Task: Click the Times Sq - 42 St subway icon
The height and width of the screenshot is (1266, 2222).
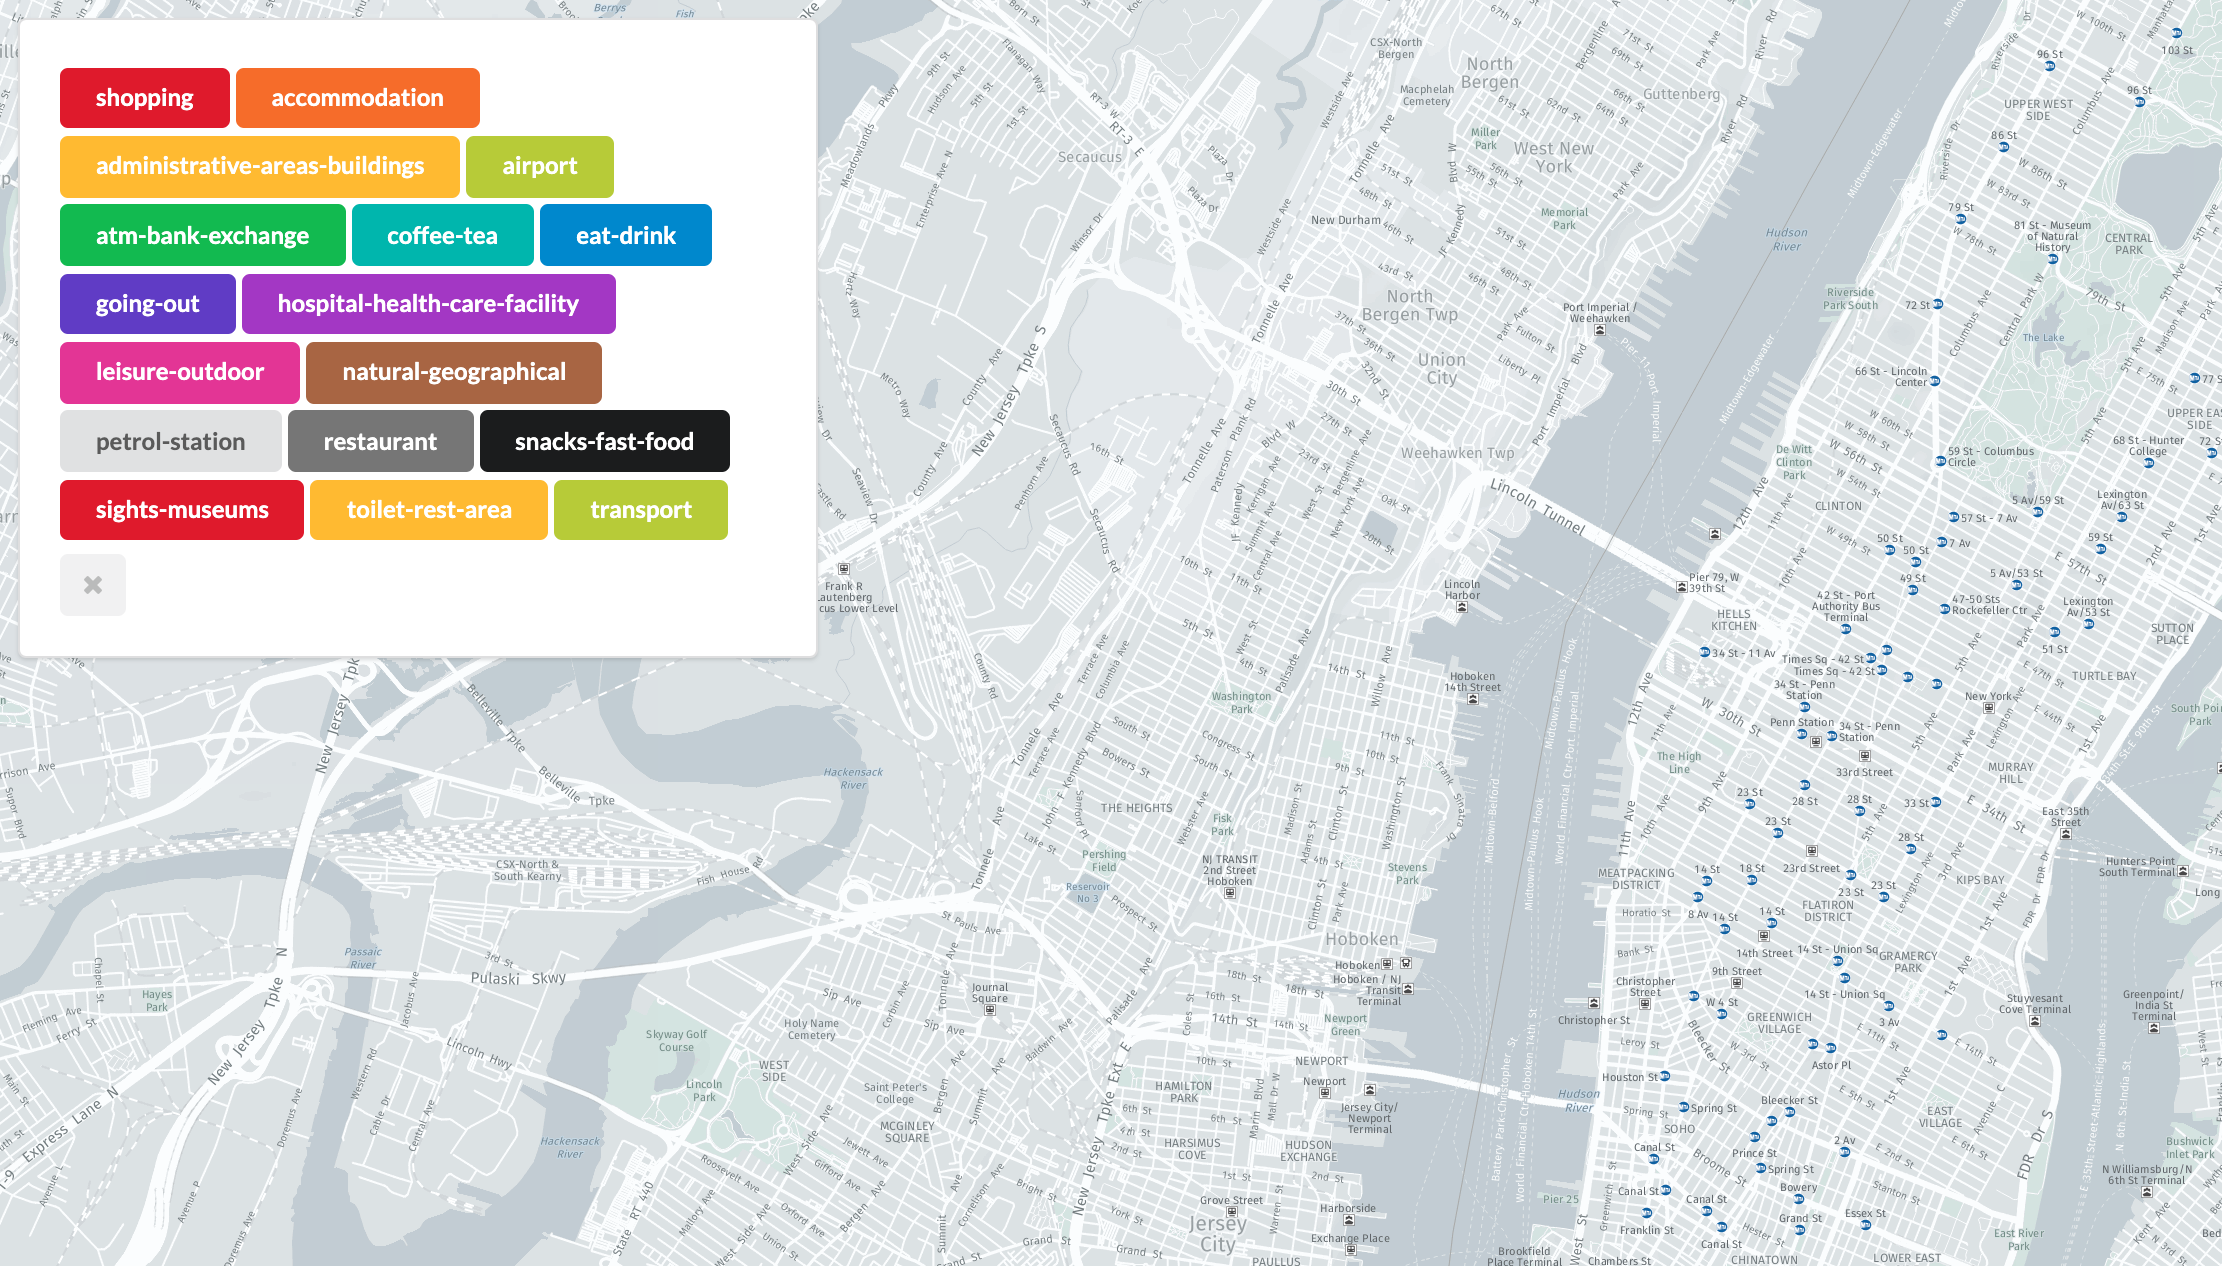Action: [x=1871, y=658]
